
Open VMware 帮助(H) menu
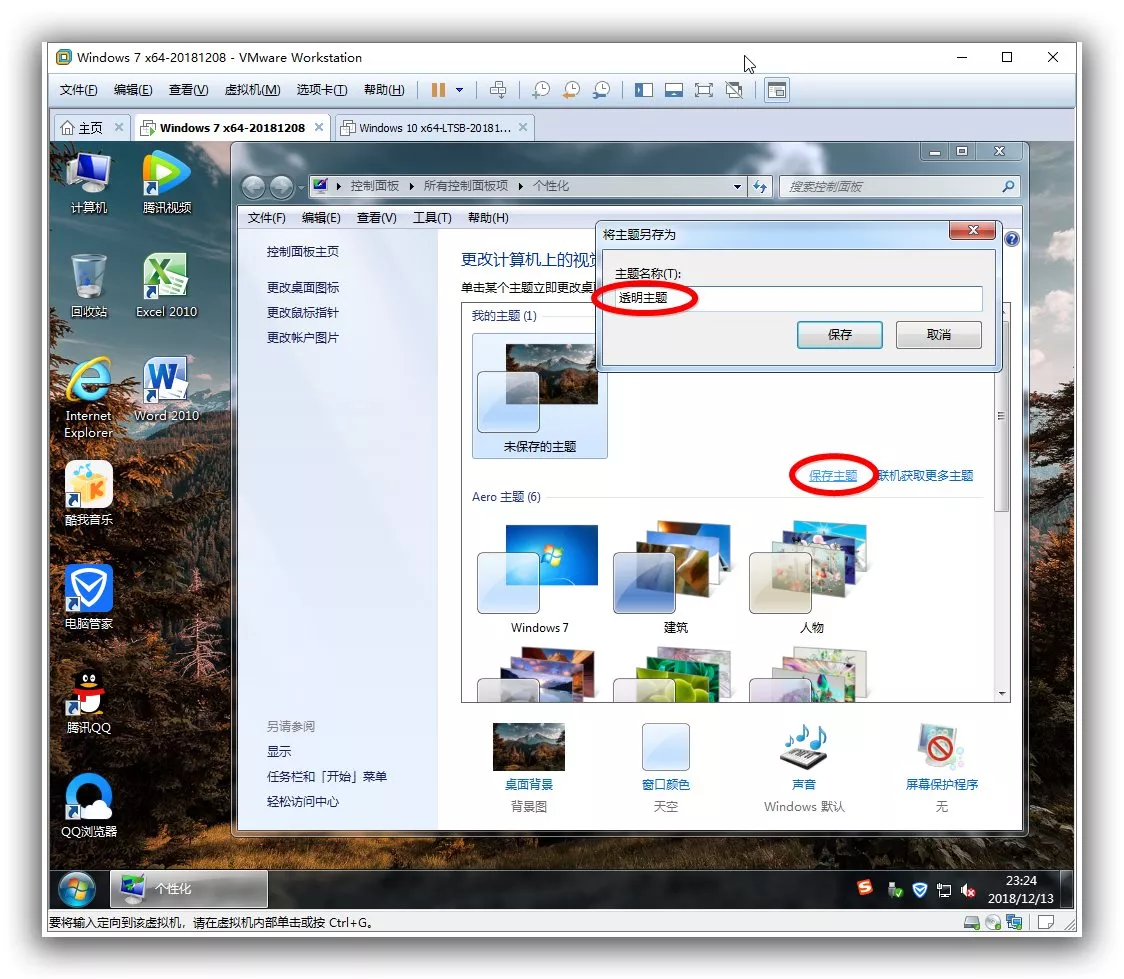384,90
